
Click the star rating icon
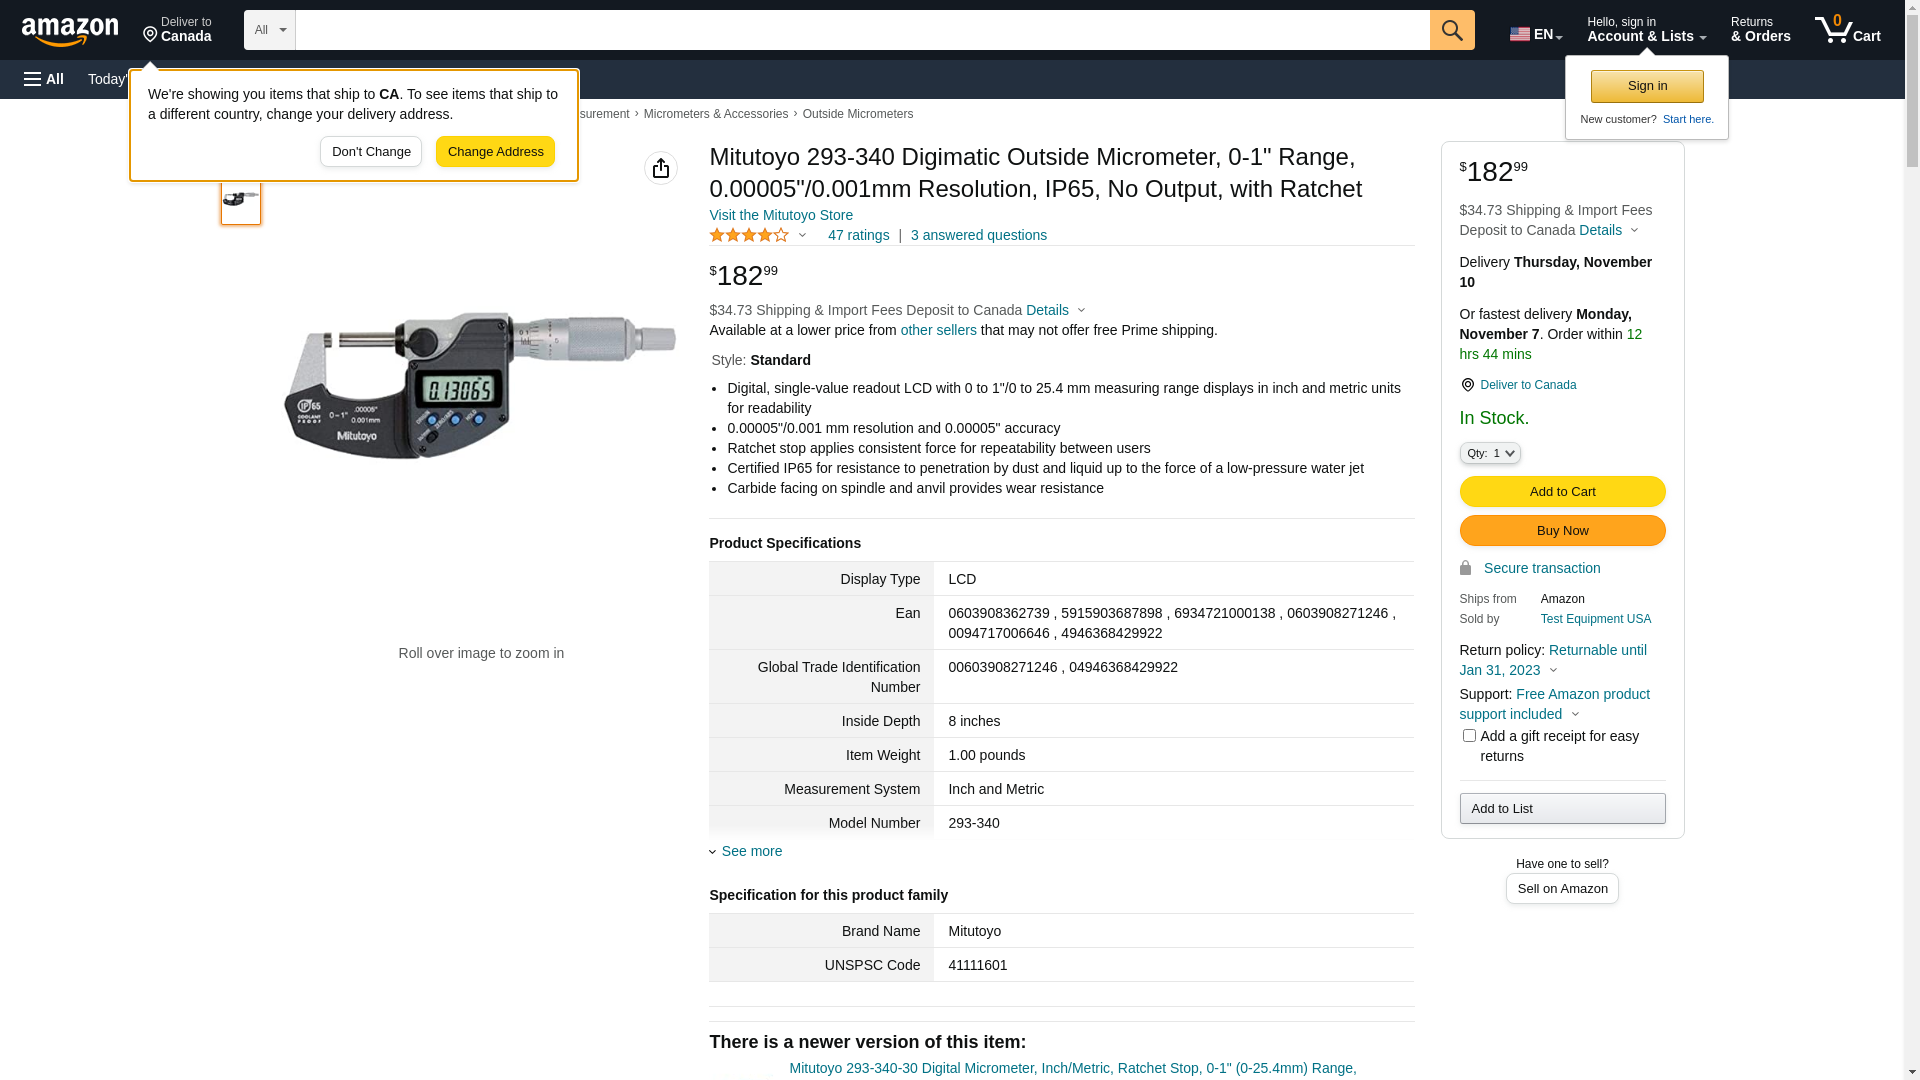[749, 235]
